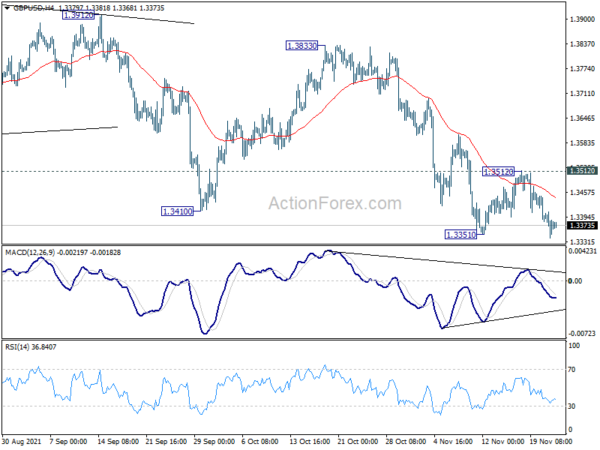Viewport: 600px width, 450px height.
Task: Click the 1.38370 price axis value
Action: pos(582,44)
